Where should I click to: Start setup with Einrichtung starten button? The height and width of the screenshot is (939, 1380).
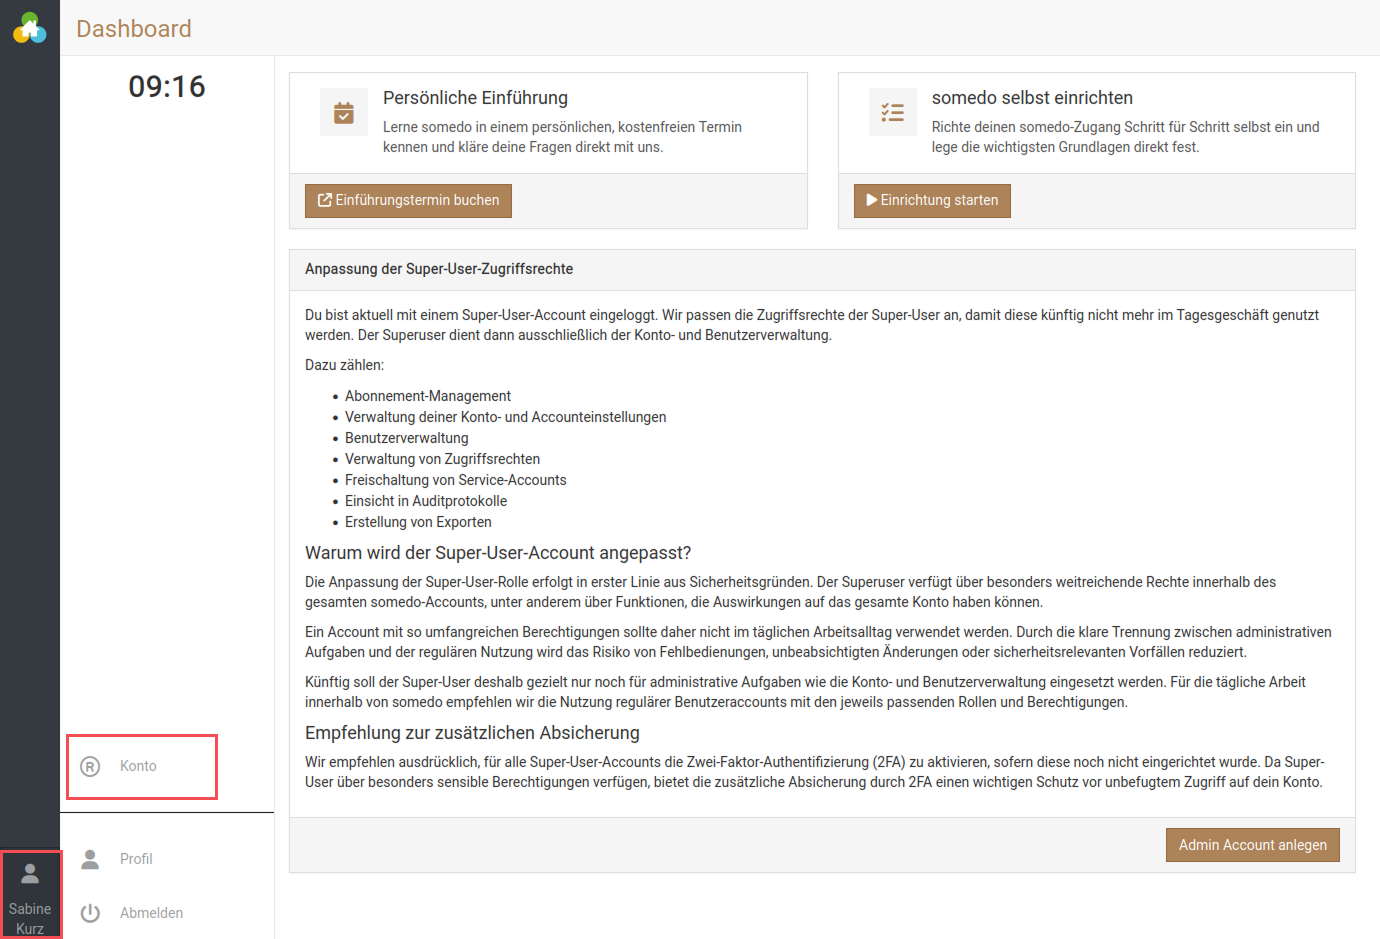point(932,200)
